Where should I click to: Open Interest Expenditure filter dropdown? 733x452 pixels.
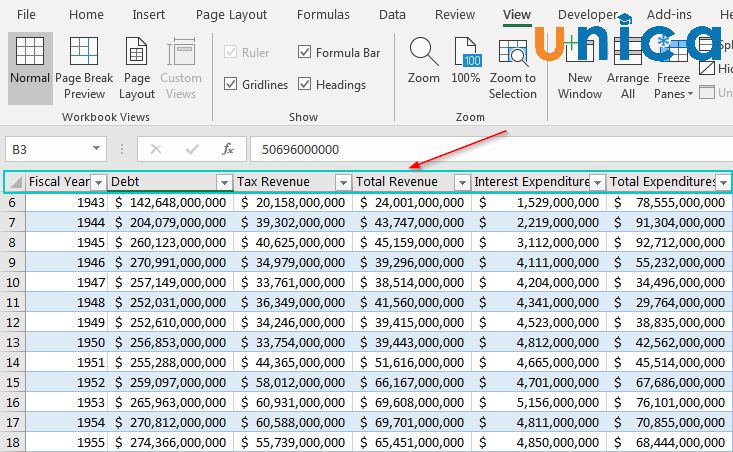point(597,182)
